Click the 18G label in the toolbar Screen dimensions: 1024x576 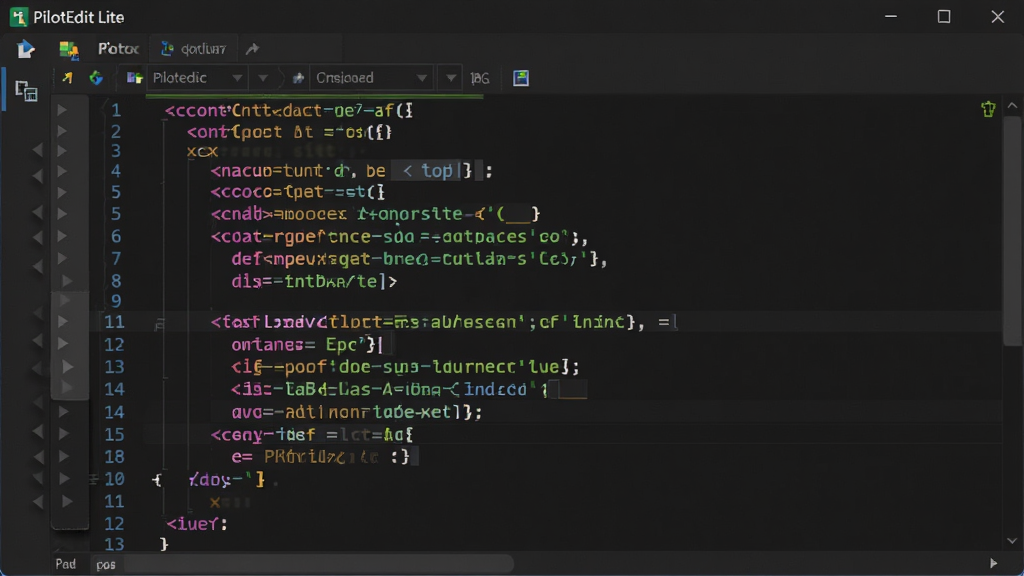(x=480, y=78)
